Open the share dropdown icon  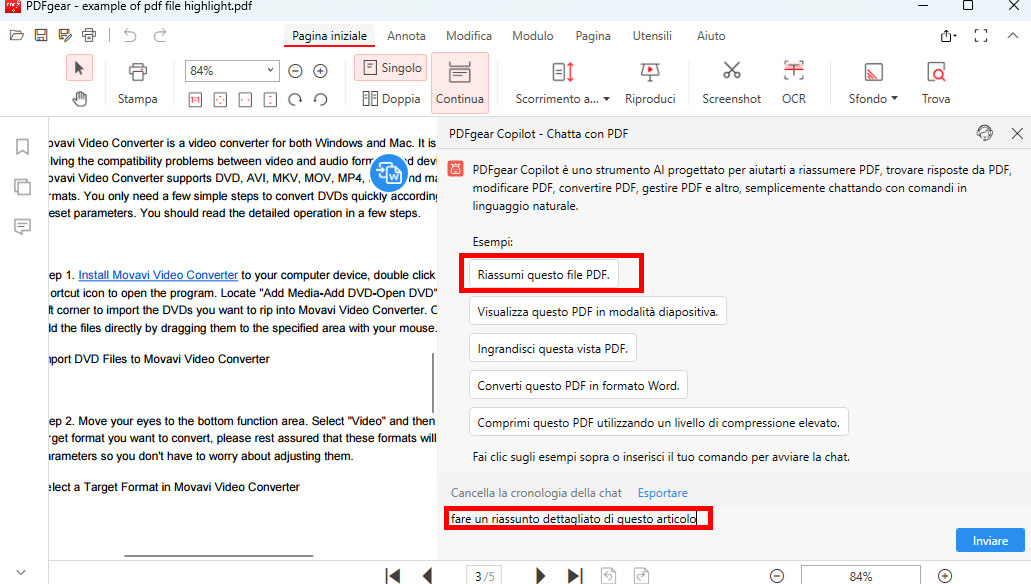click(947, 36)
